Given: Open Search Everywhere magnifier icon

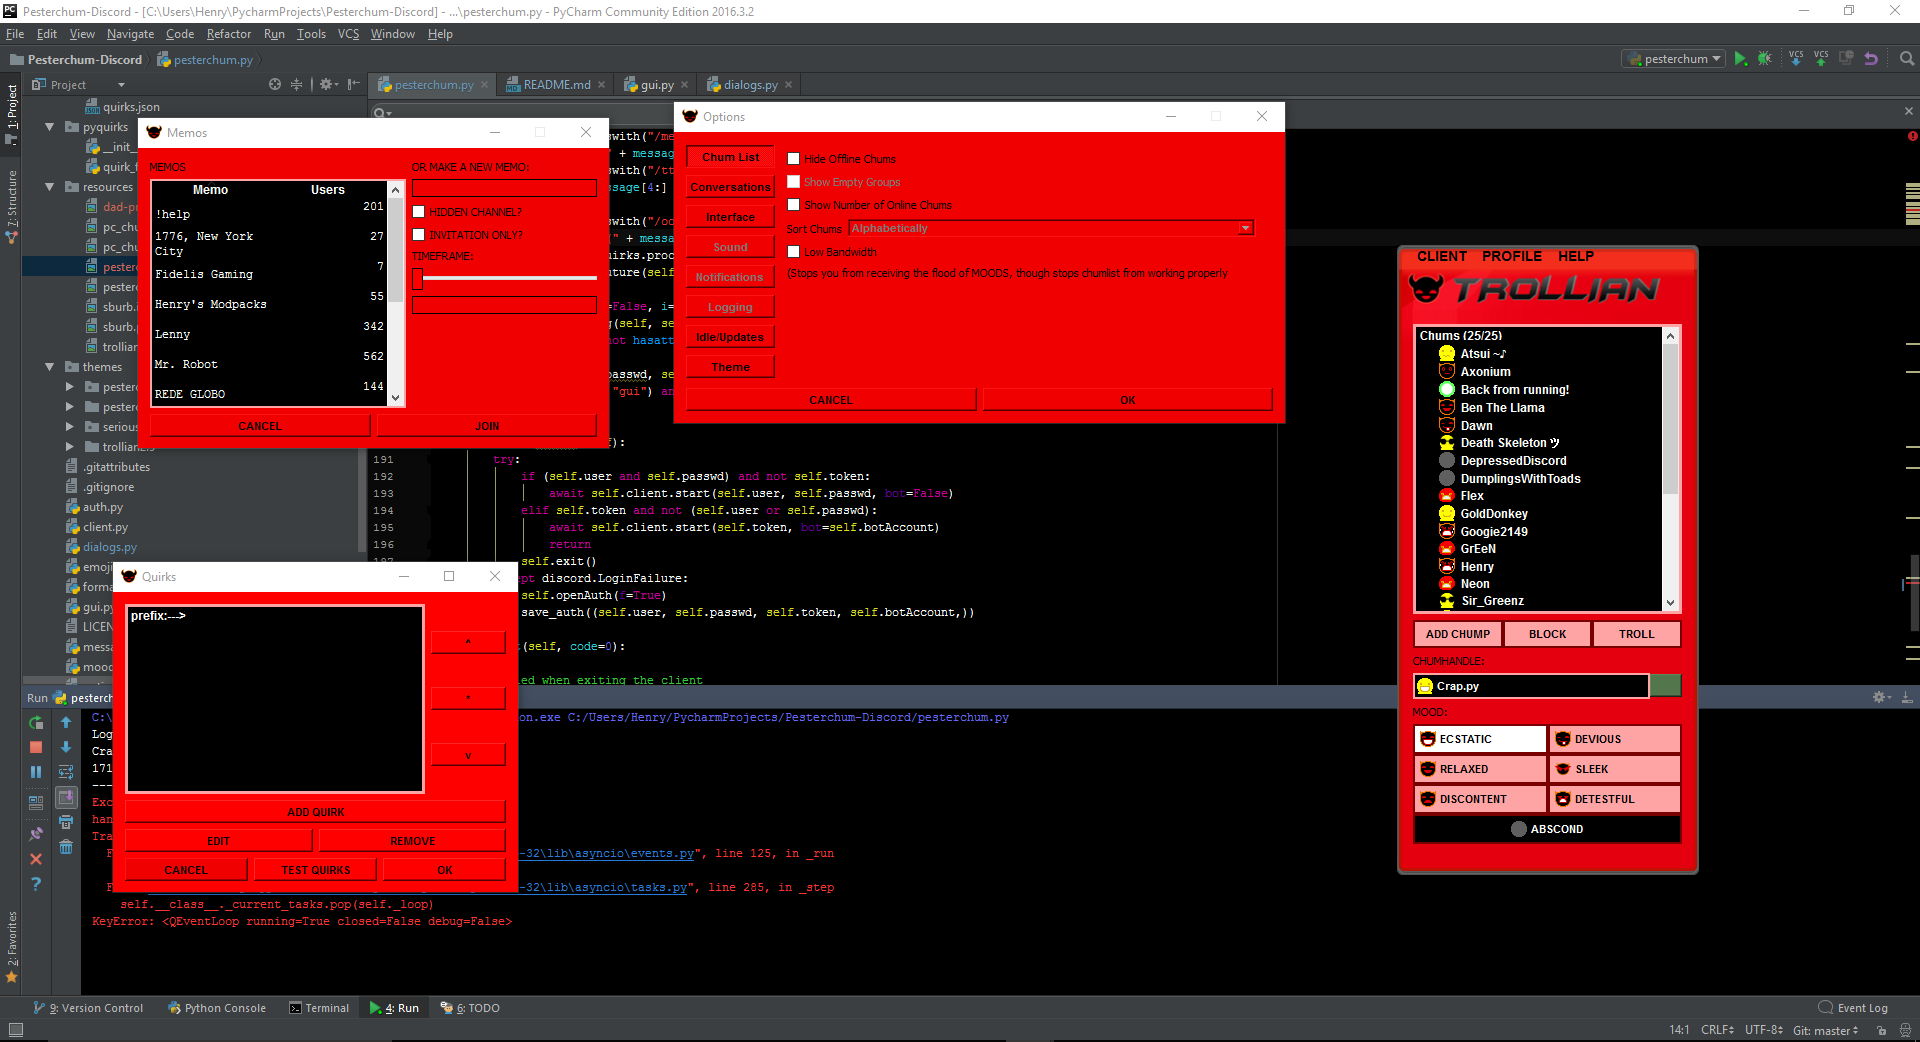Looking at the screenshot, I should 1907,59.
